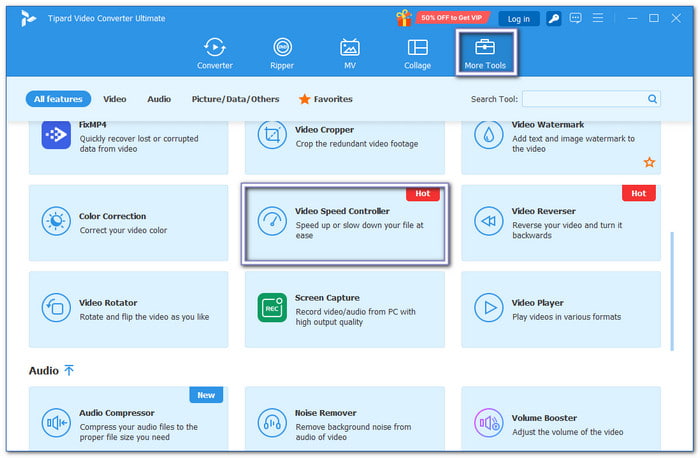The height and width of the screenshot is (458, 700).
Task: Switch to the Audio filter tab
Action: [159, 99]
